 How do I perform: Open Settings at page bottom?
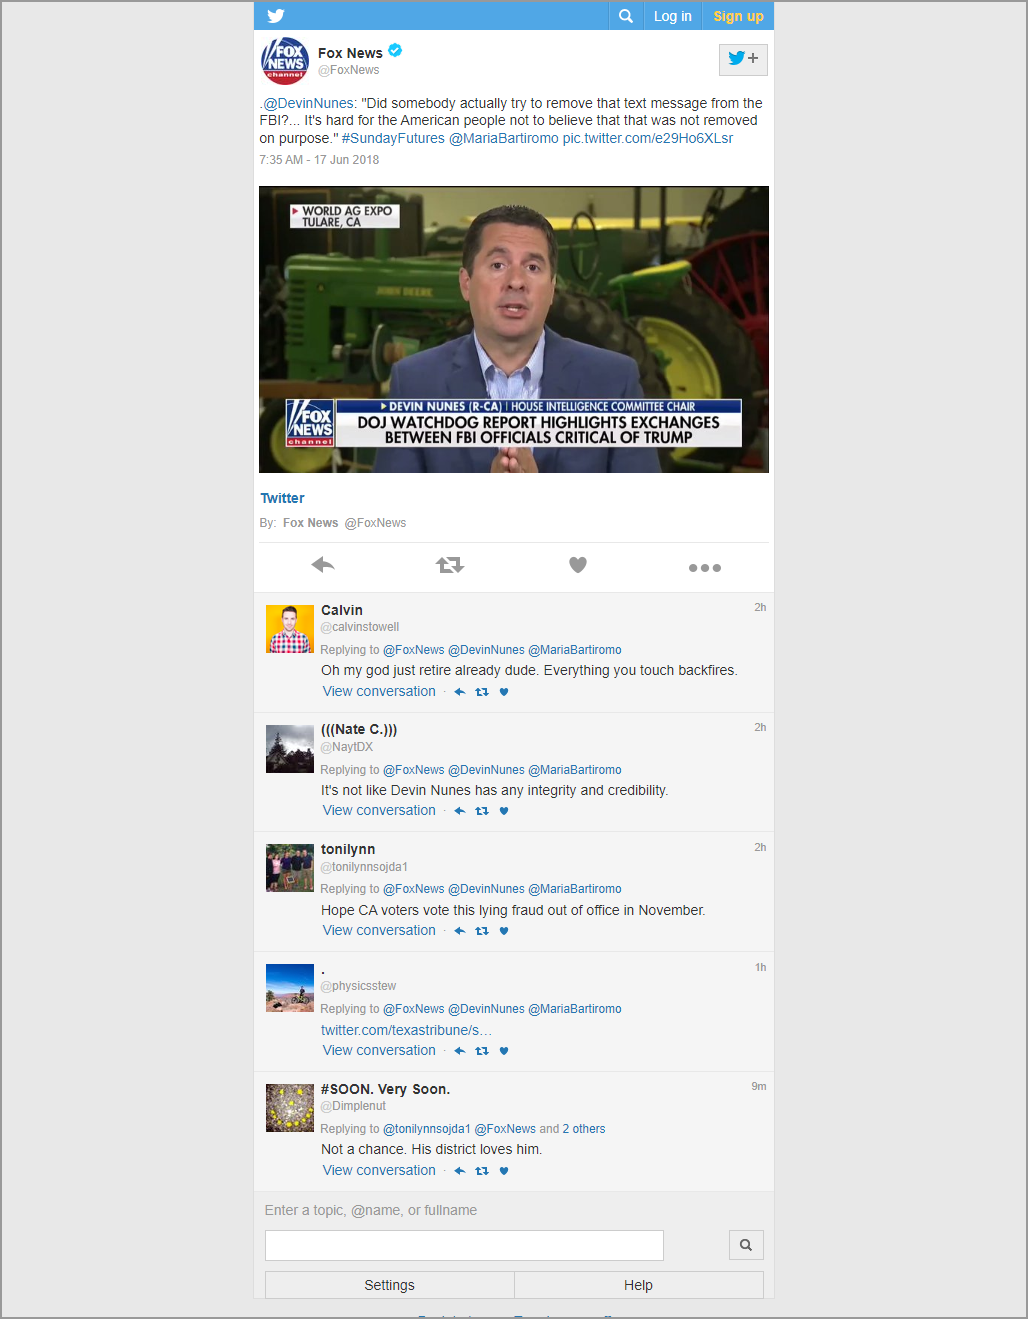coord(390,1285)
